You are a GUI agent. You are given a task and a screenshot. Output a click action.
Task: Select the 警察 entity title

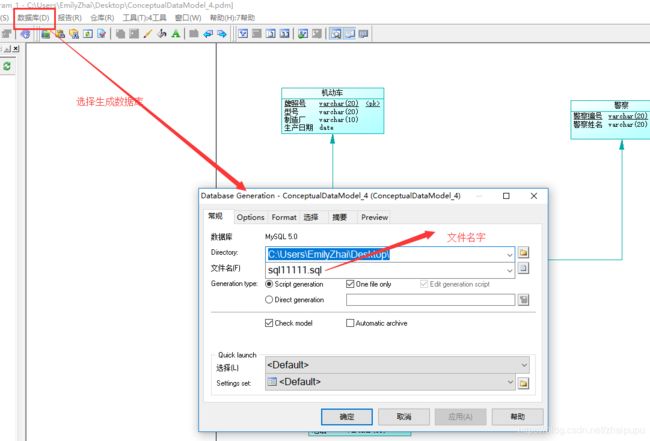click(x=621, y=105)
